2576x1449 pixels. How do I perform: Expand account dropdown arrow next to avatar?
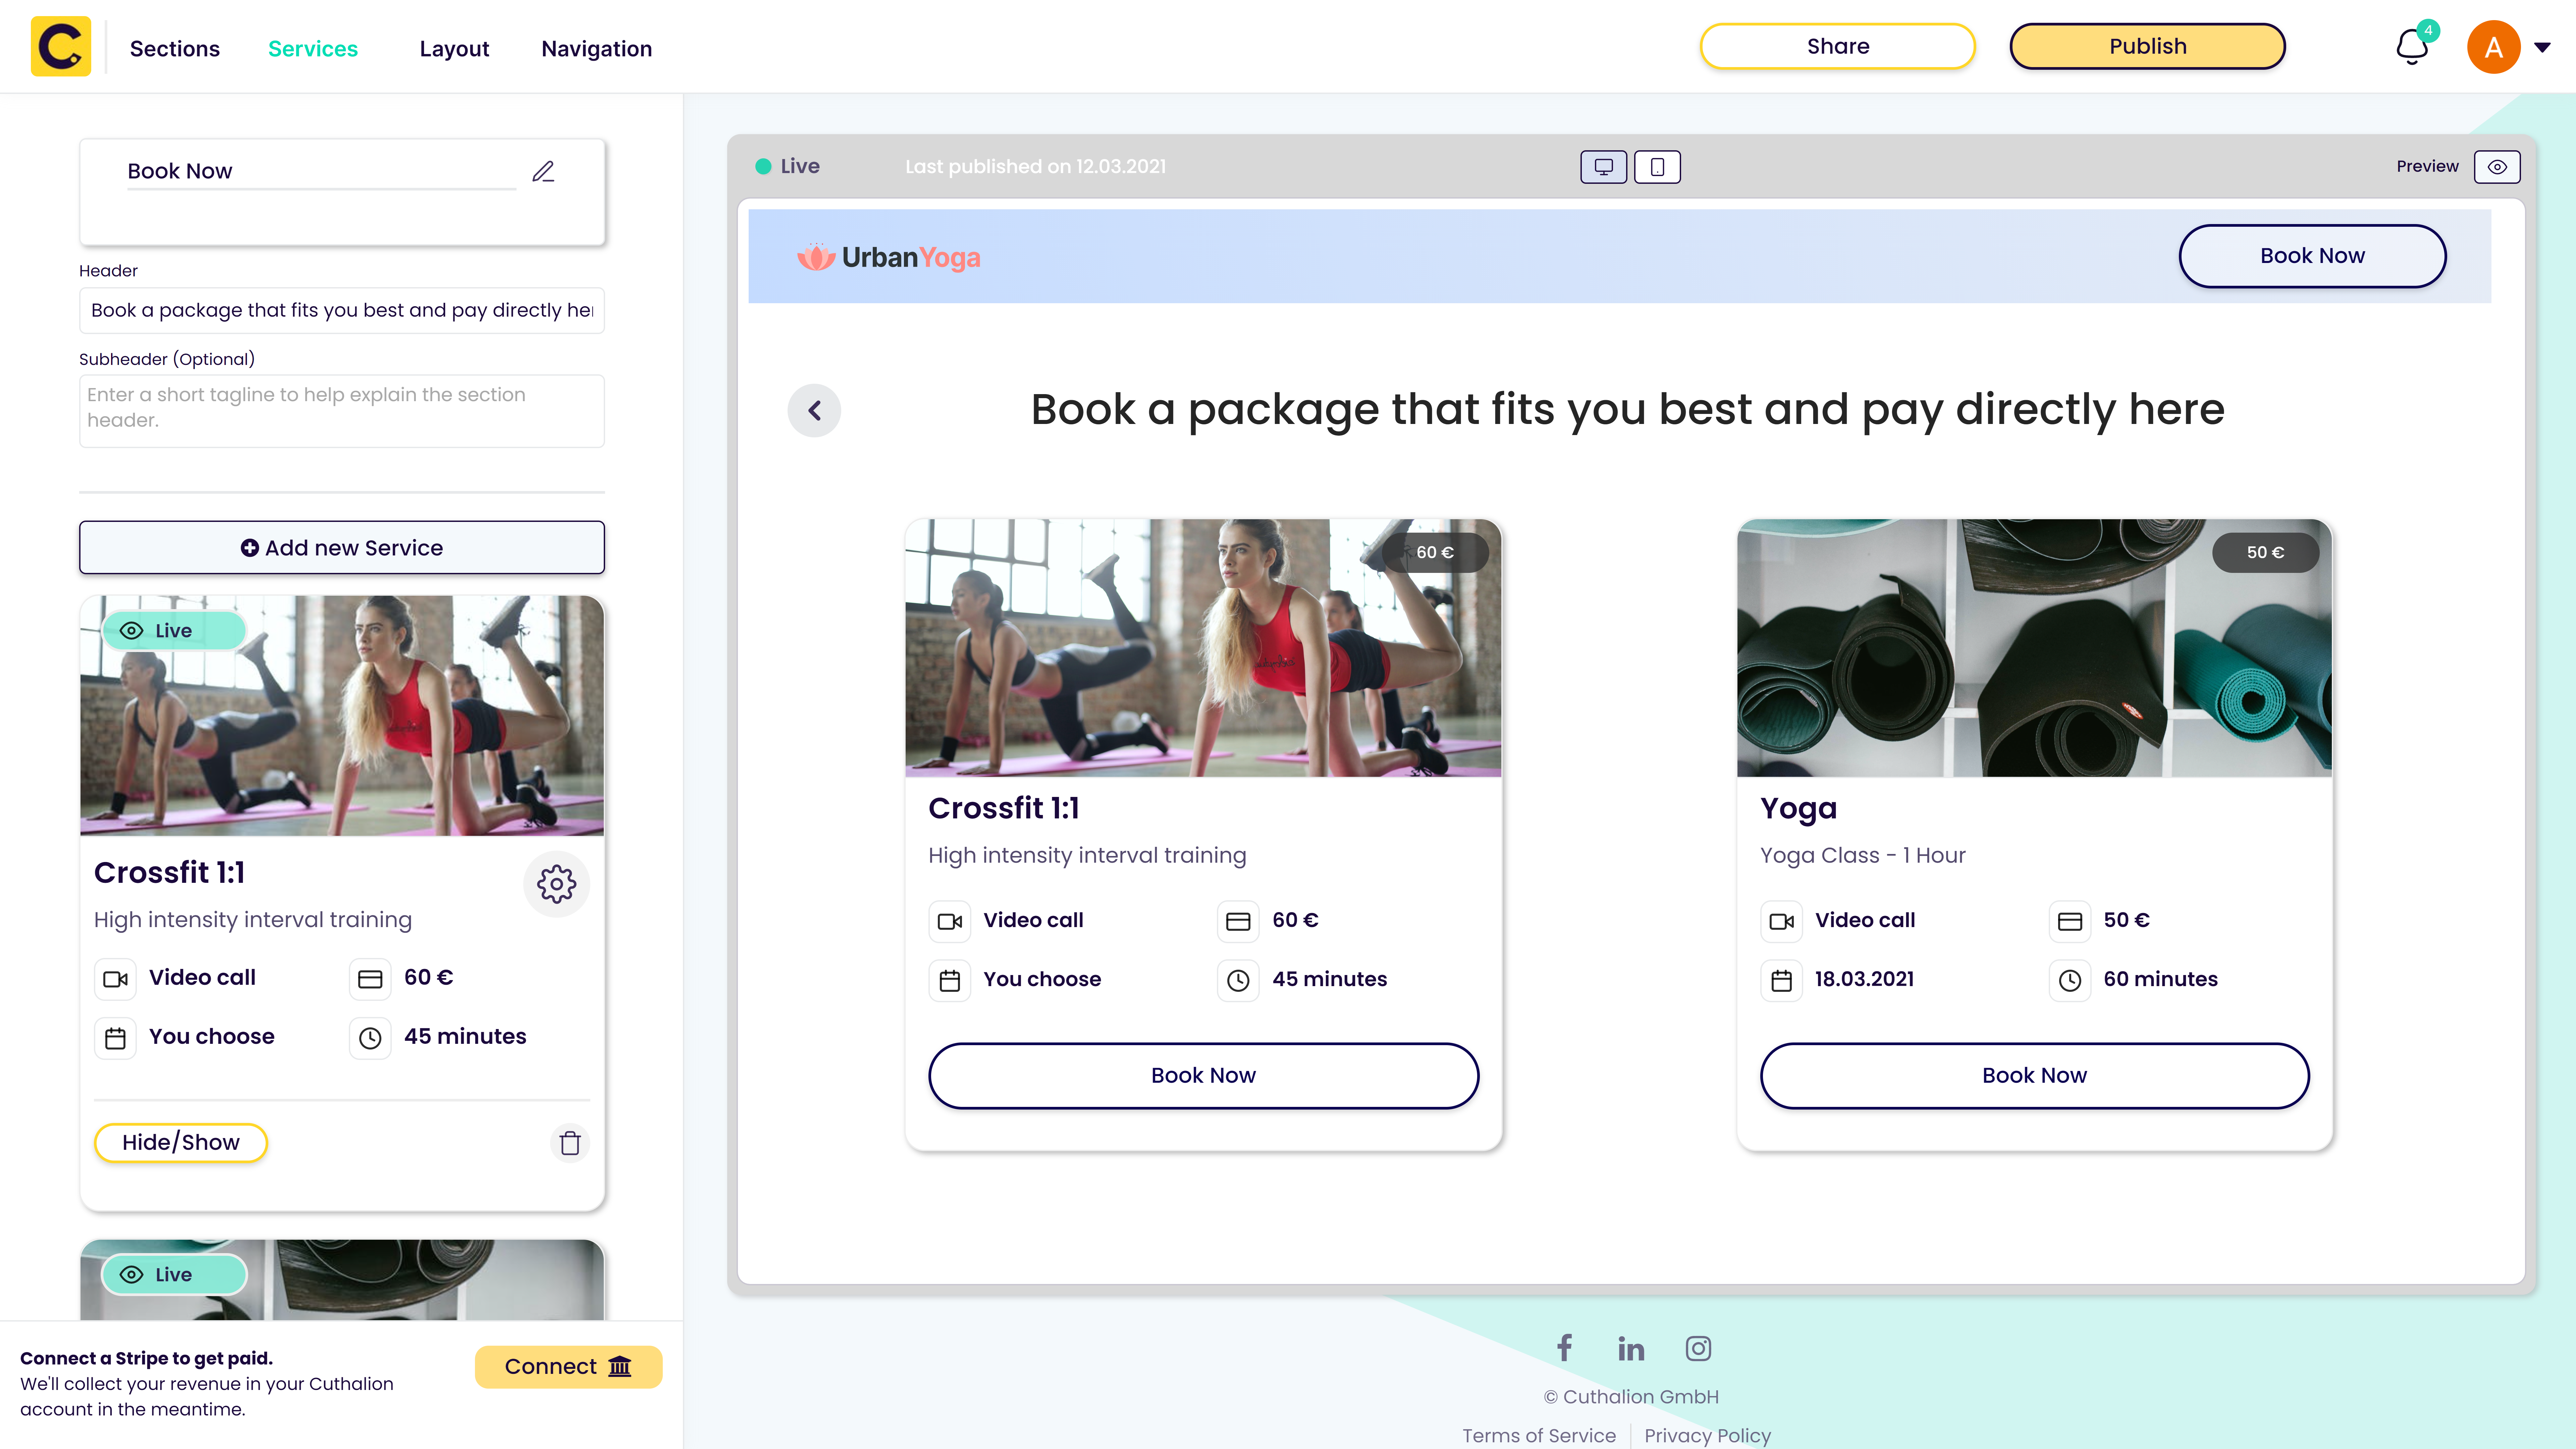(2543, 47)
